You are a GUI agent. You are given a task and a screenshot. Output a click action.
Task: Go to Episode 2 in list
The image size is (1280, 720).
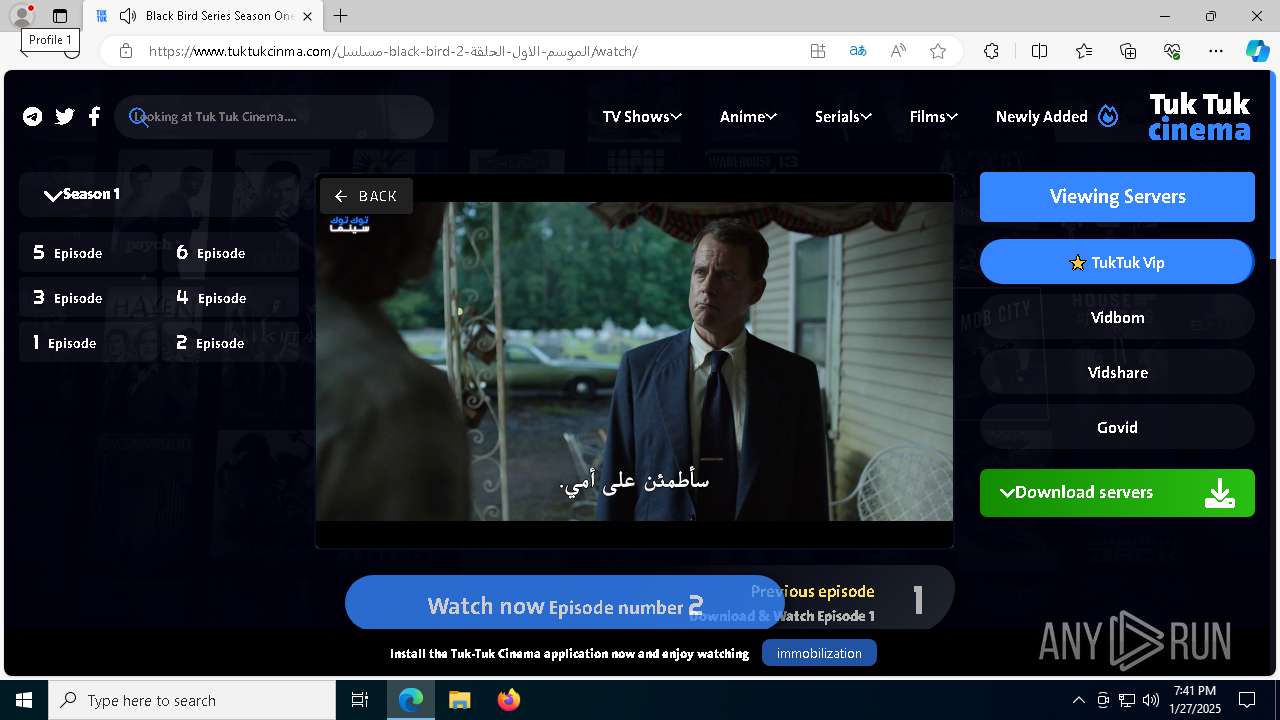click(x=230, y=343)
